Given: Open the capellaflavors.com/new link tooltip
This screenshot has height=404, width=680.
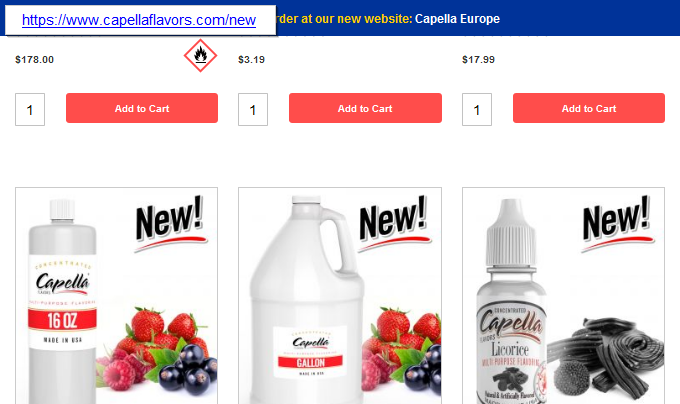Looking at the screenshot, I should [x=139, y=20].
